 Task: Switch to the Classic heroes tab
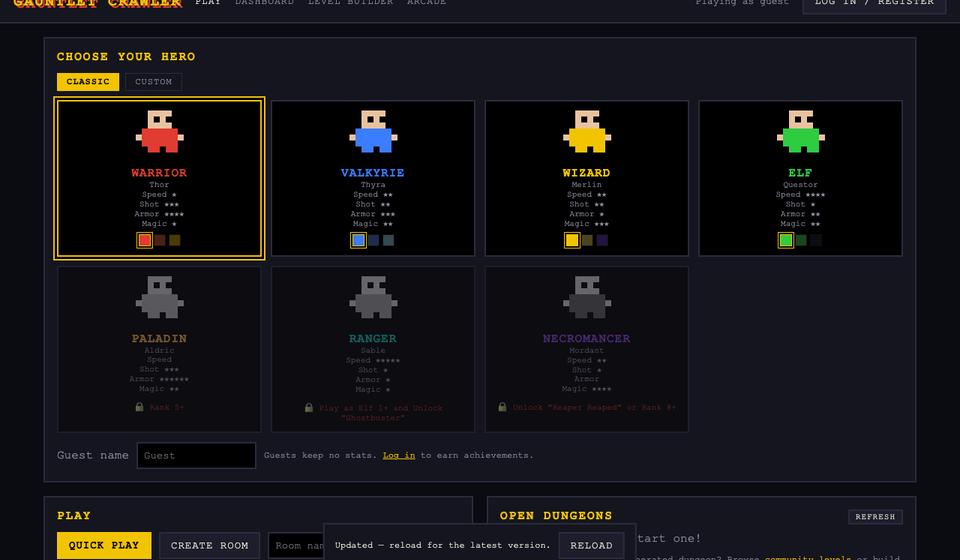tap(88, 81)
